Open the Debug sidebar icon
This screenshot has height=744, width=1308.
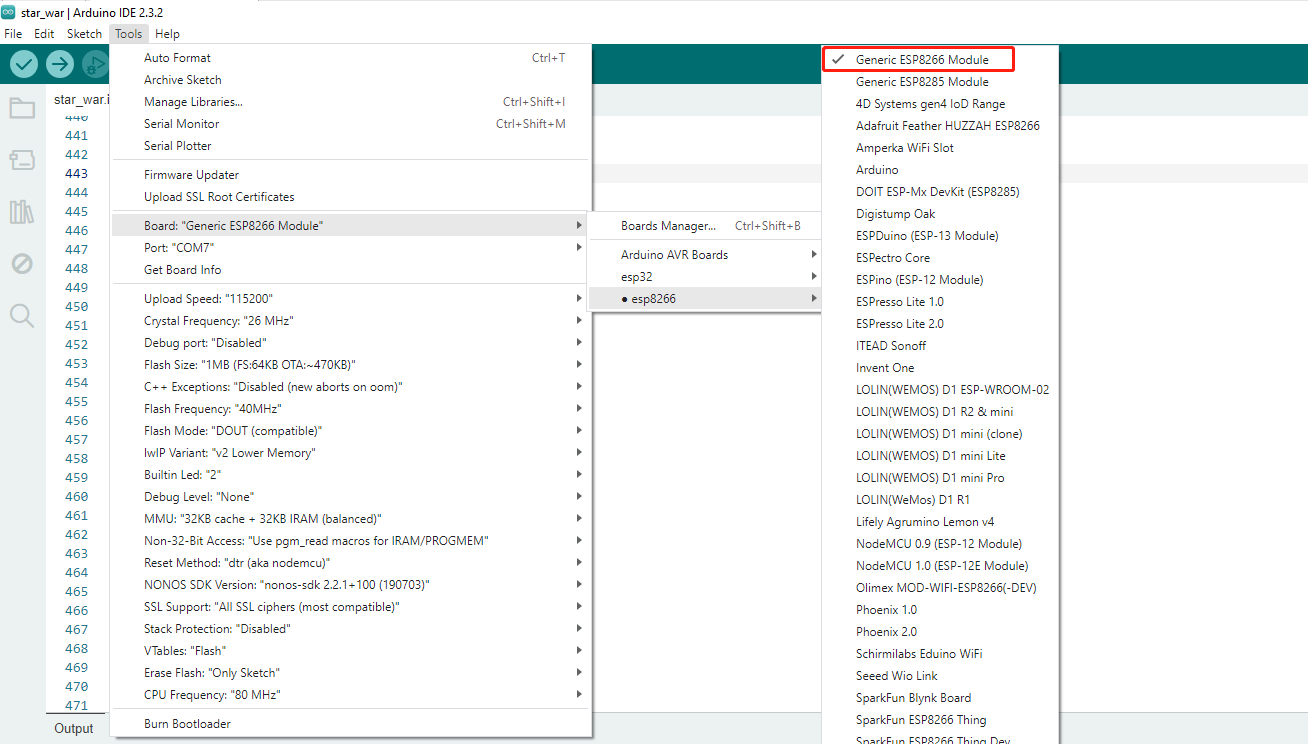22,264
